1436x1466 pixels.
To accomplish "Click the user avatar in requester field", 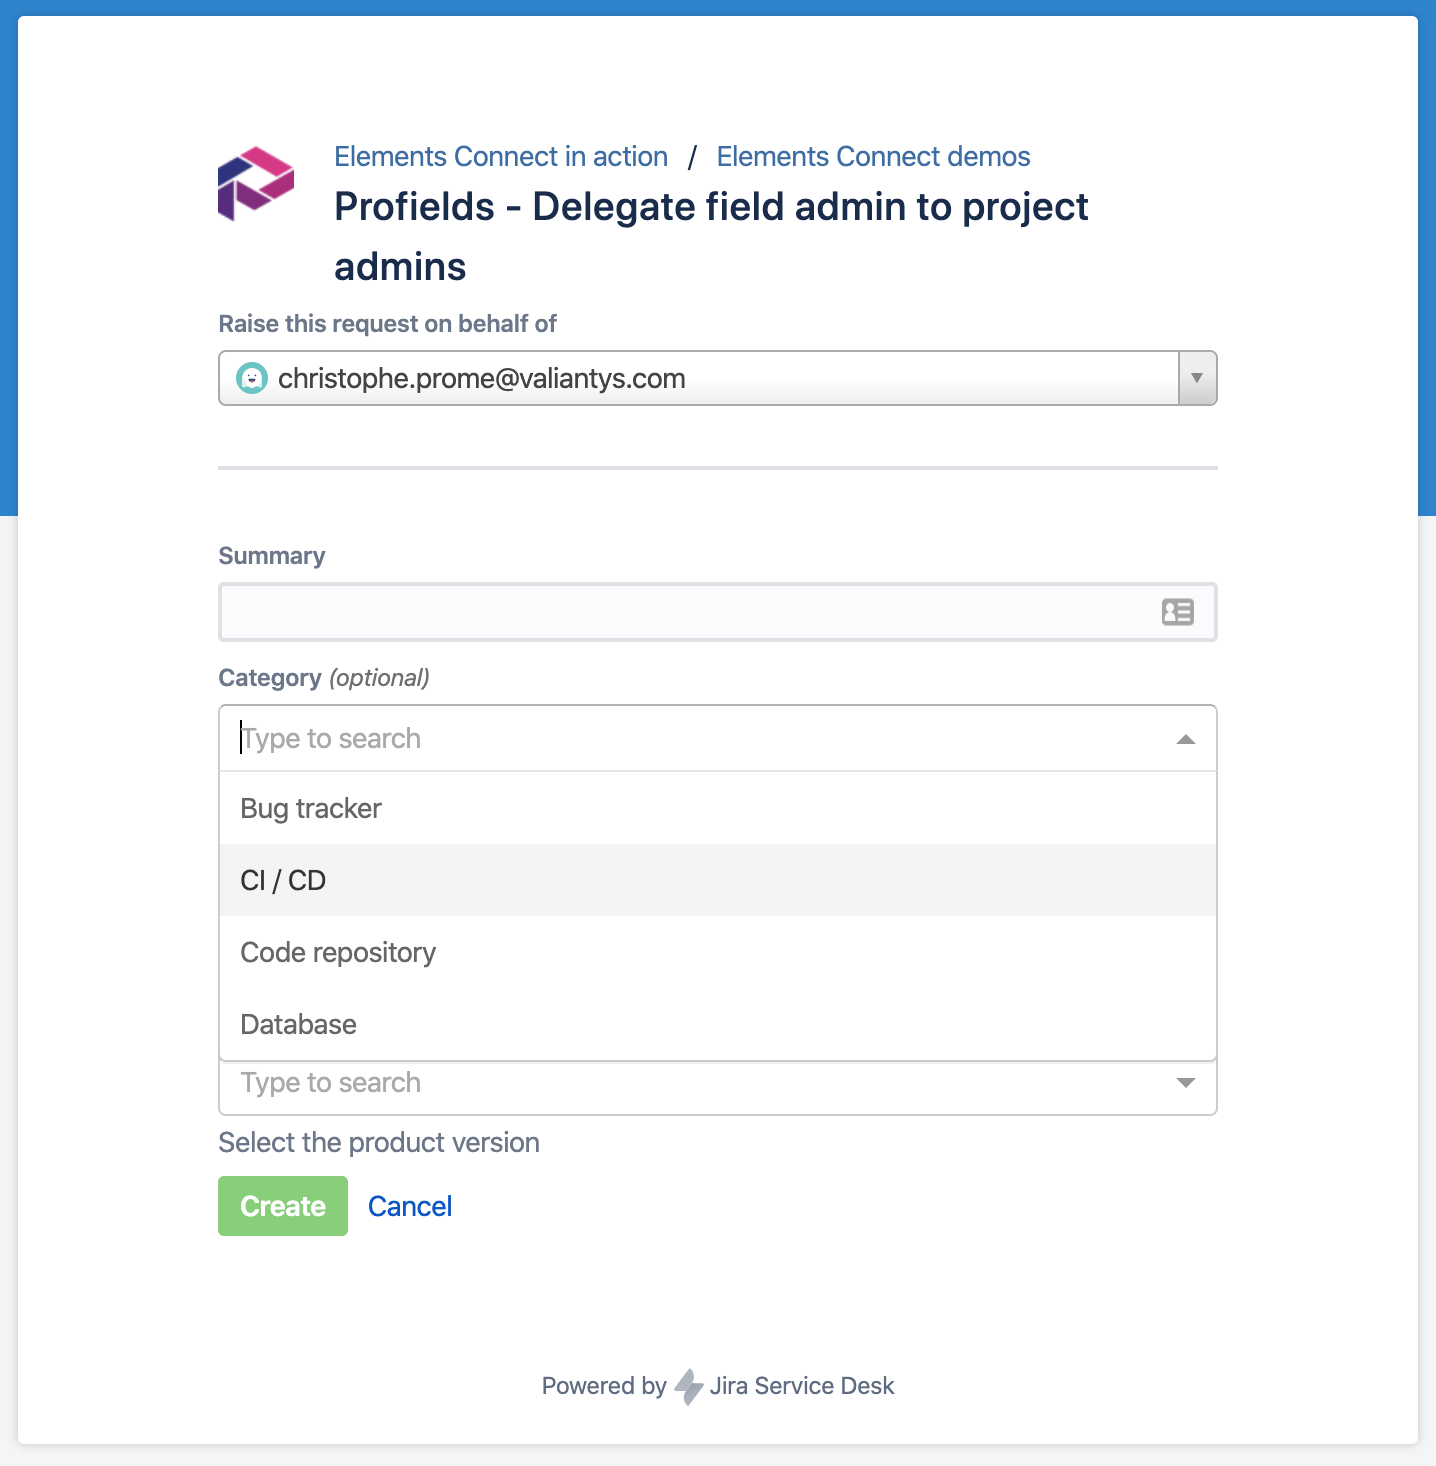I will tap(252, 378).
